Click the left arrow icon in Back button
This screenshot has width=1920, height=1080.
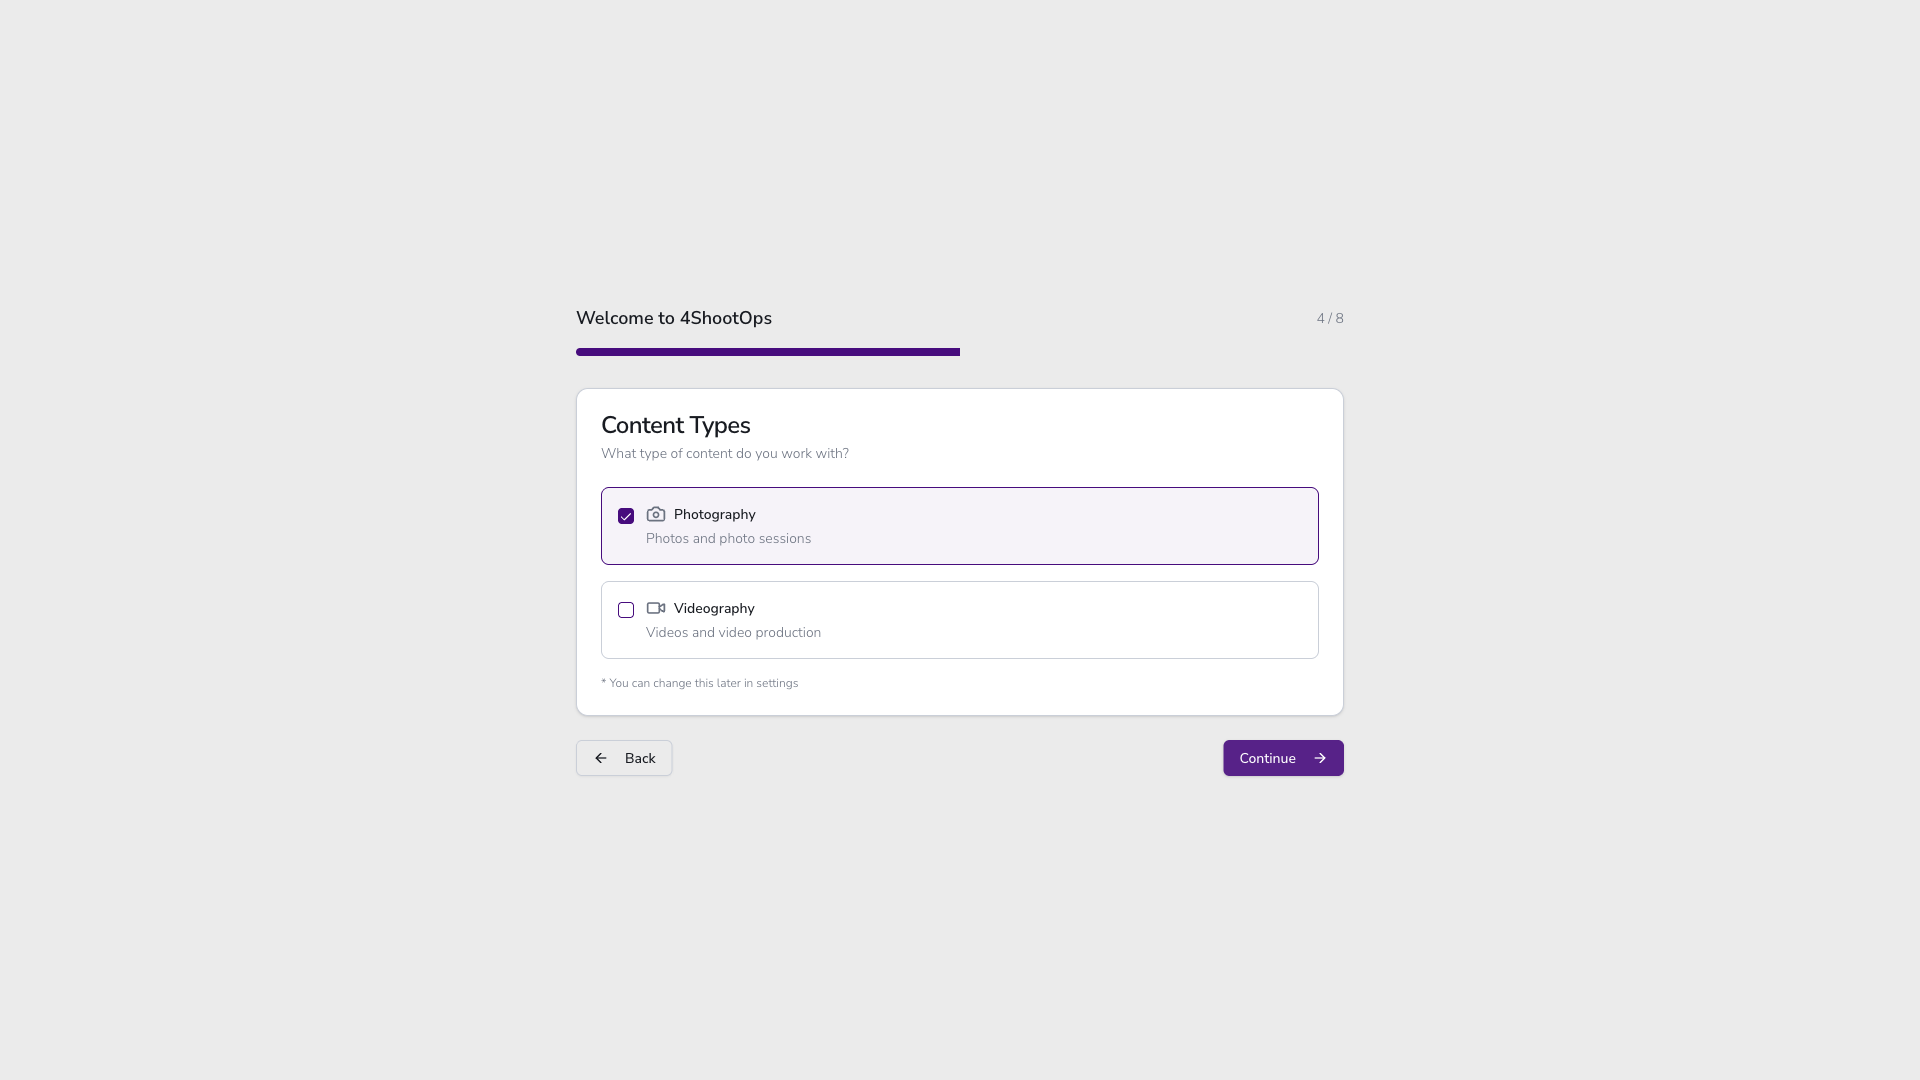point(601,759)
